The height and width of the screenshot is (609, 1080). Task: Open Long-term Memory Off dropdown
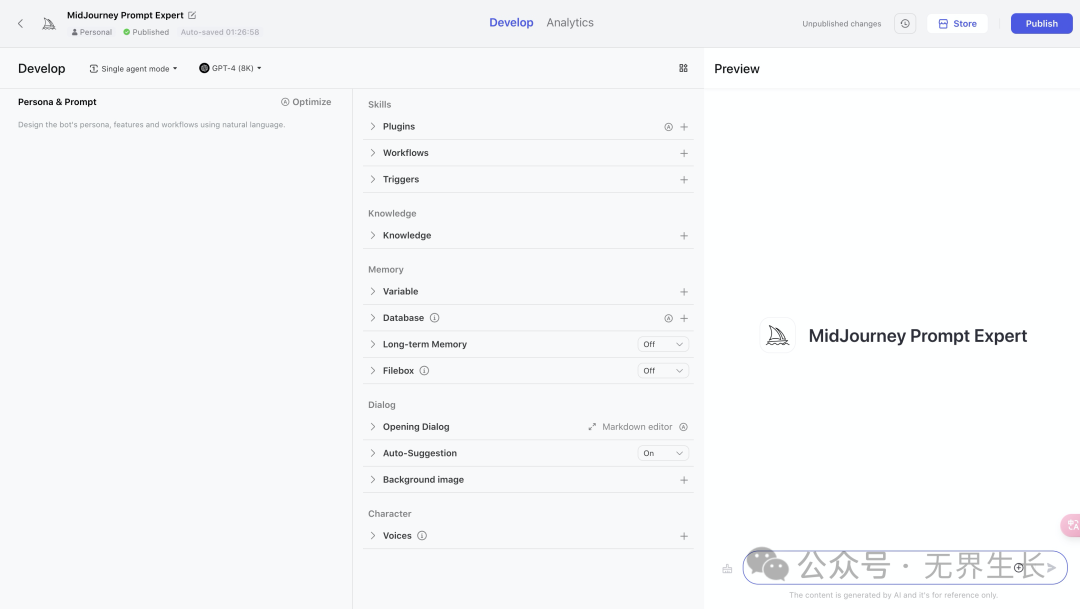[663, 344]
